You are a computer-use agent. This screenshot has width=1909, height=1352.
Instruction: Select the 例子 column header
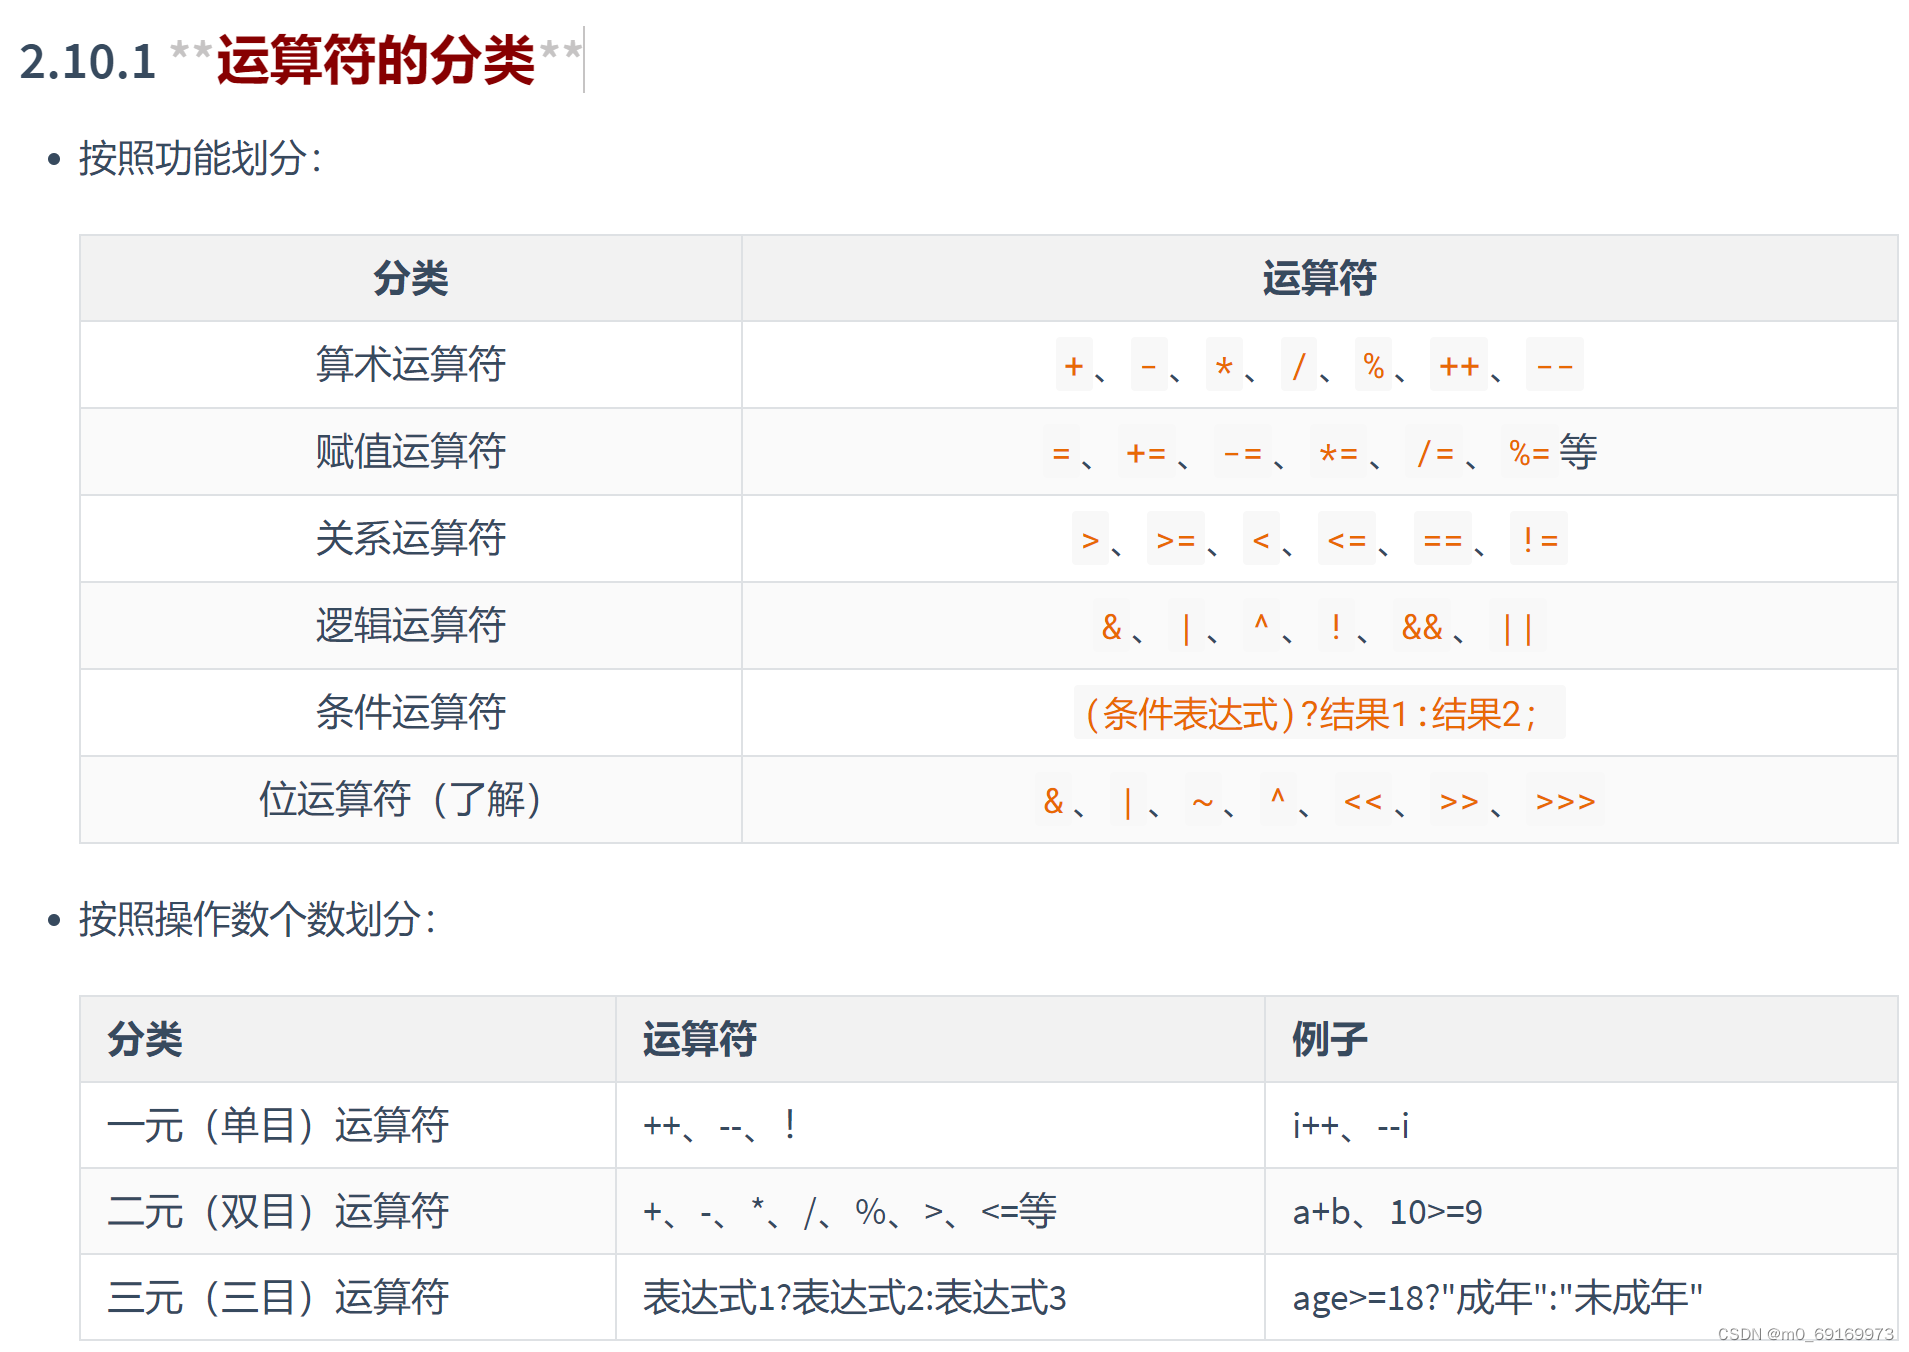coord(1329,1038)
